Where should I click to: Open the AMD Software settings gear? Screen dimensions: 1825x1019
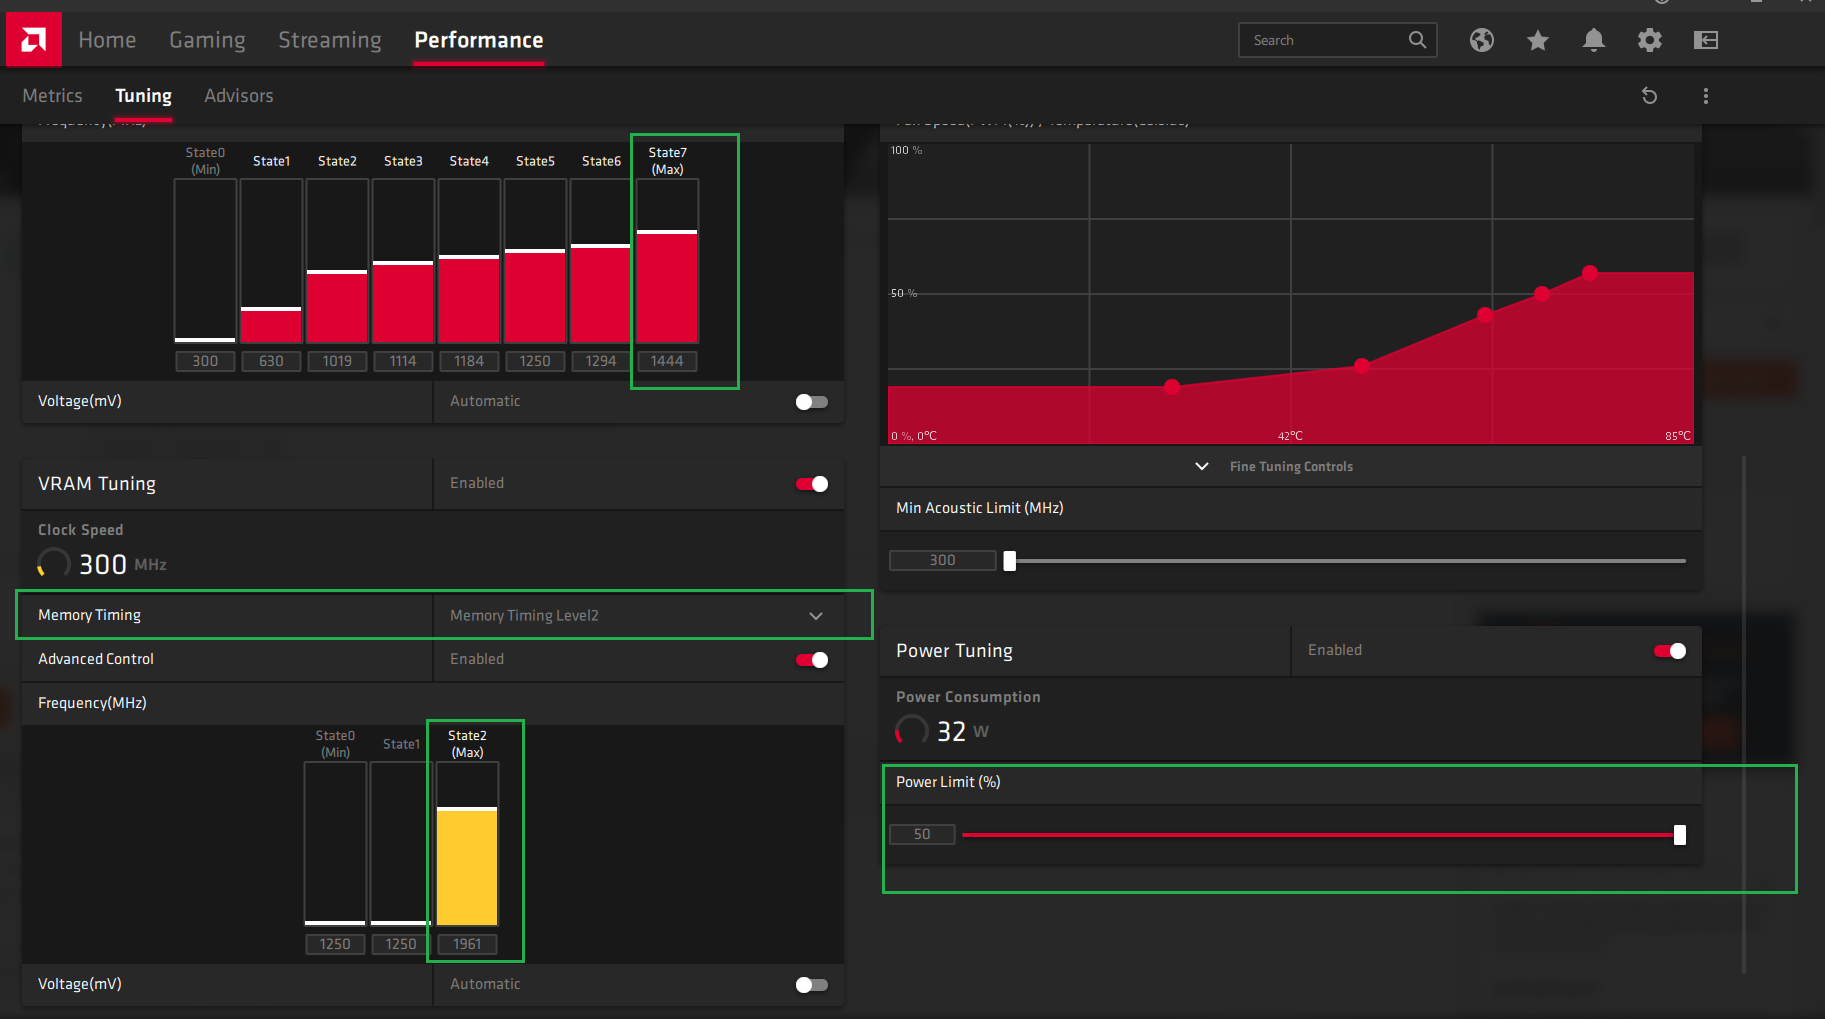(x=1649, y=40)
